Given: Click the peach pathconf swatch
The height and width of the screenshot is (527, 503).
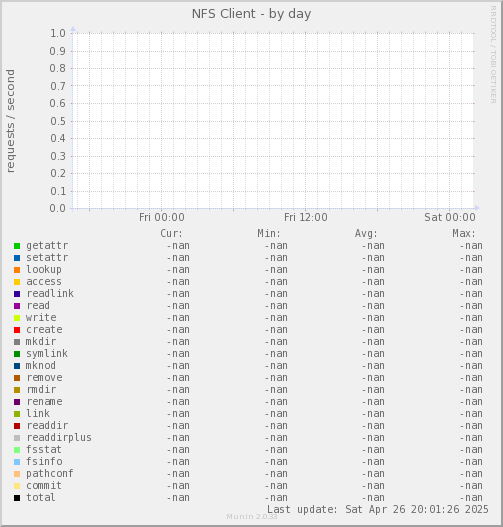Looking at the screenshot, I should point(17,474).
